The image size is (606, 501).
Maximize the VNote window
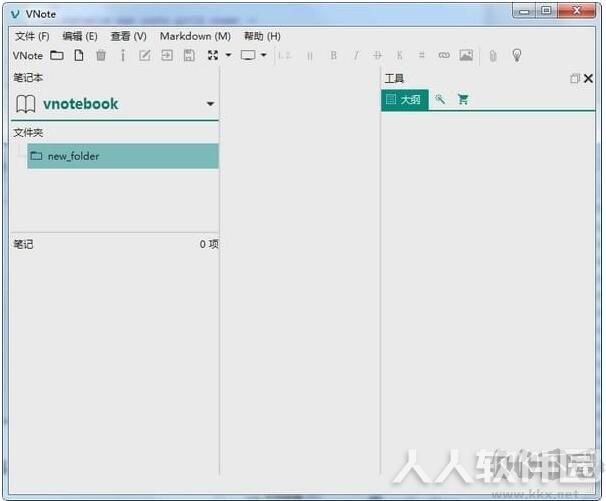546,11
